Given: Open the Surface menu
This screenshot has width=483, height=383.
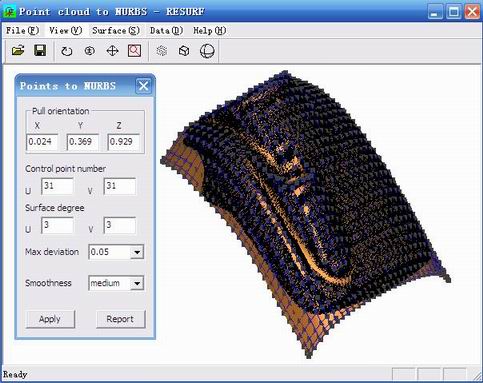Looking at the screenshot, I should pos(116,31).
